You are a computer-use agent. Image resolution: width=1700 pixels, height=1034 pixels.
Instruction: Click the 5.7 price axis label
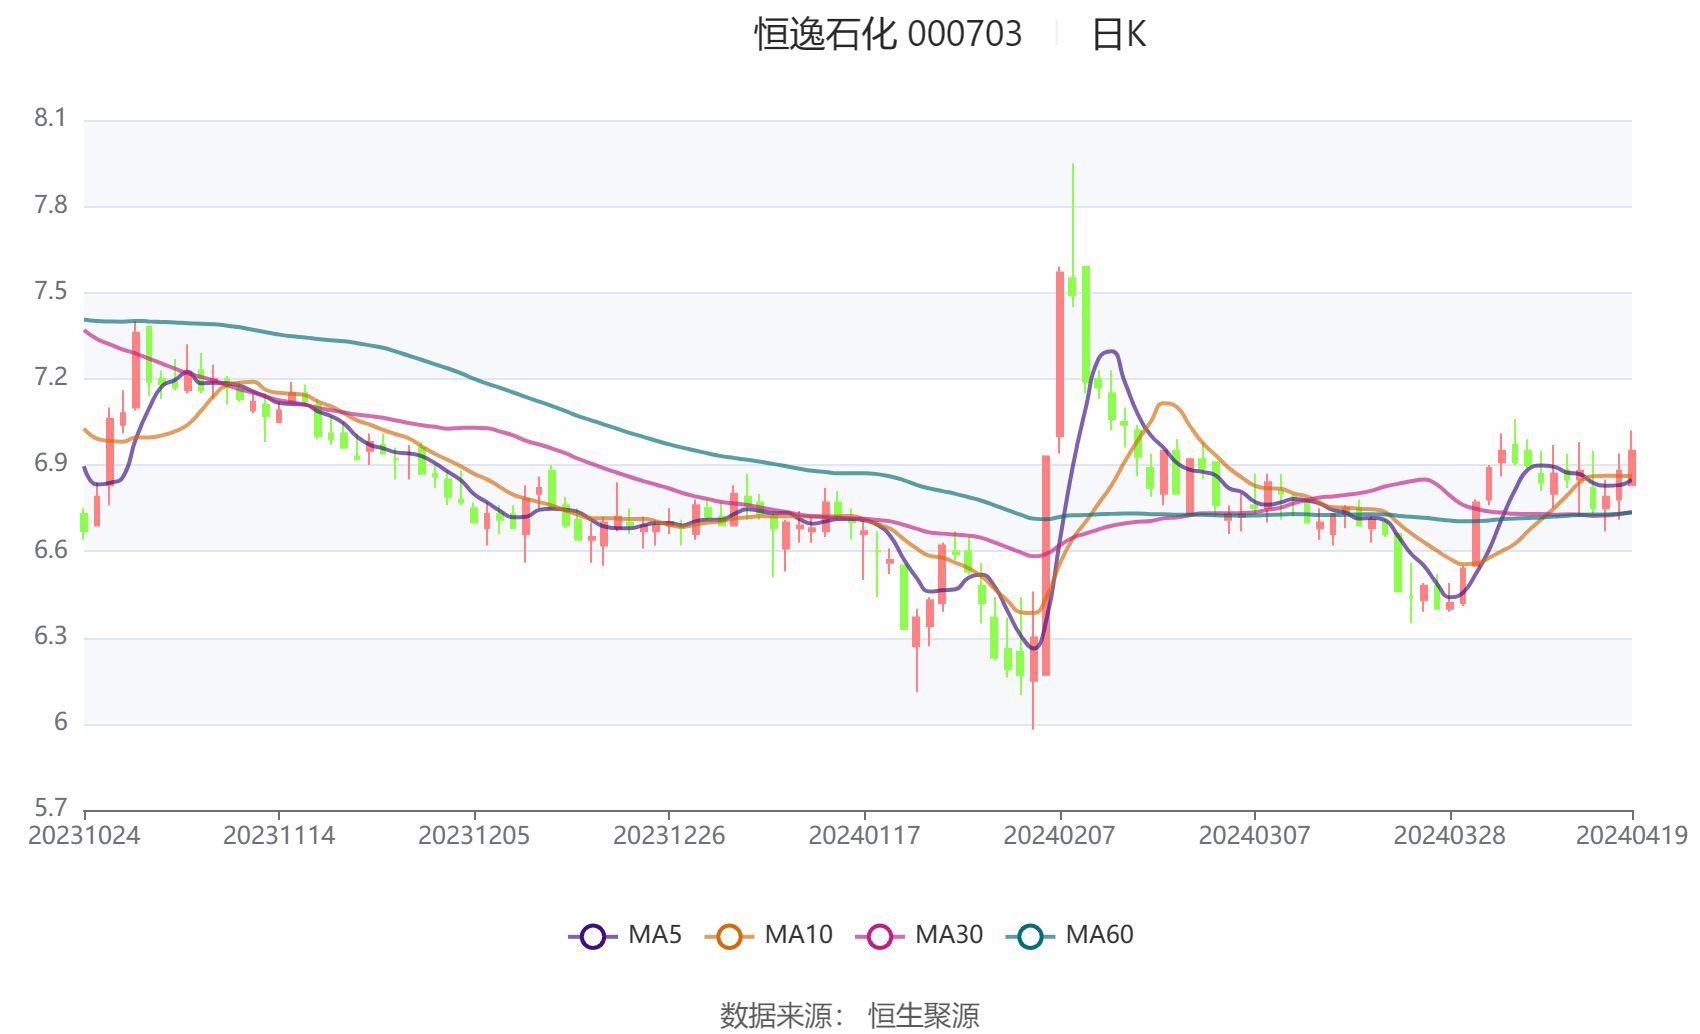point(50,808)
